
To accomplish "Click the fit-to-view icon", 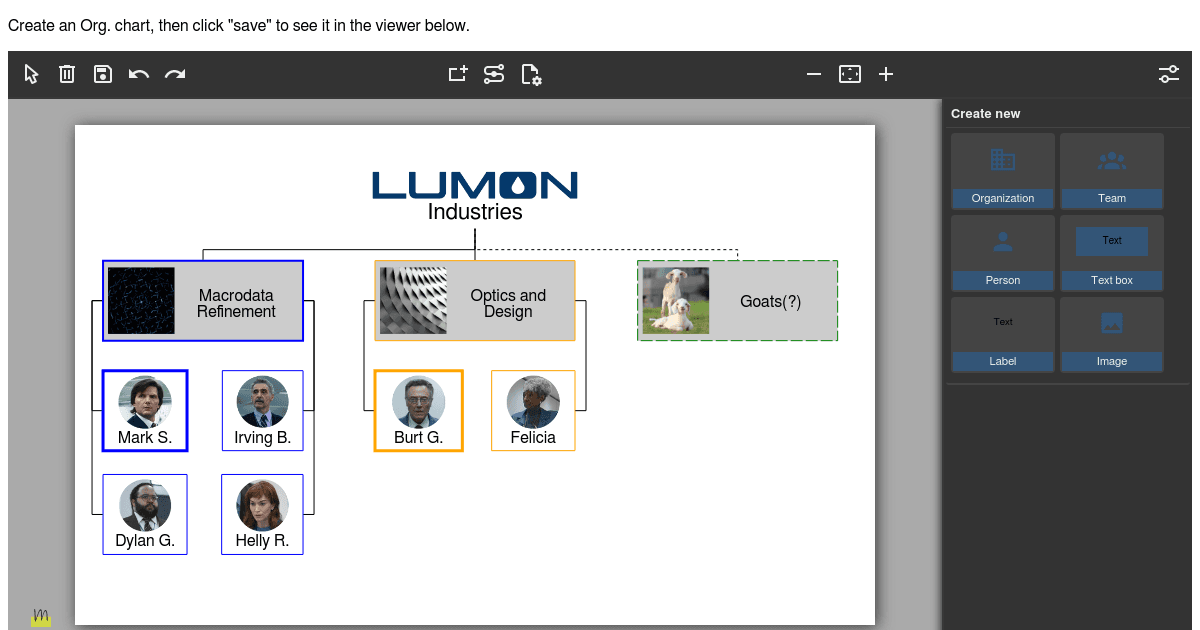I will coord(849,74).
